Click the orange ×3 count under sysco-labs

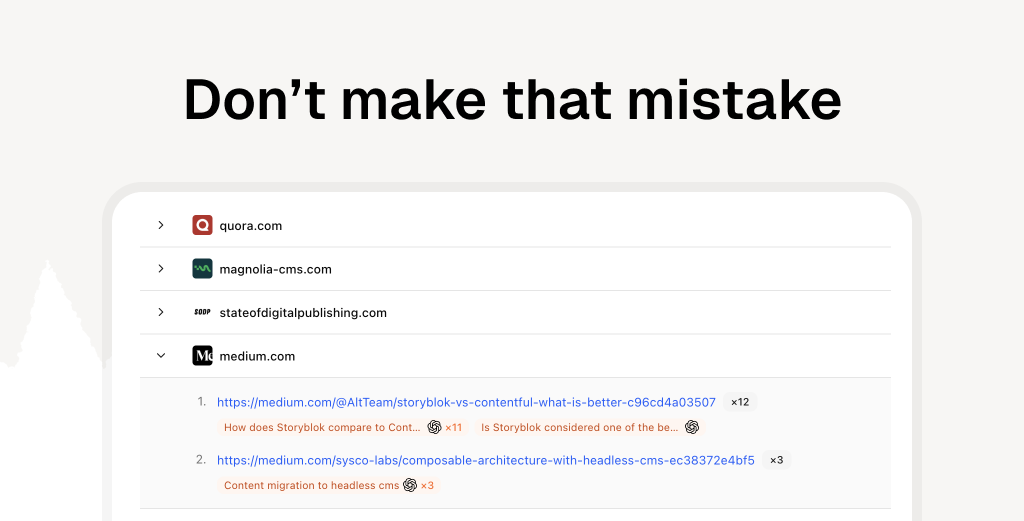pos(427,486)
